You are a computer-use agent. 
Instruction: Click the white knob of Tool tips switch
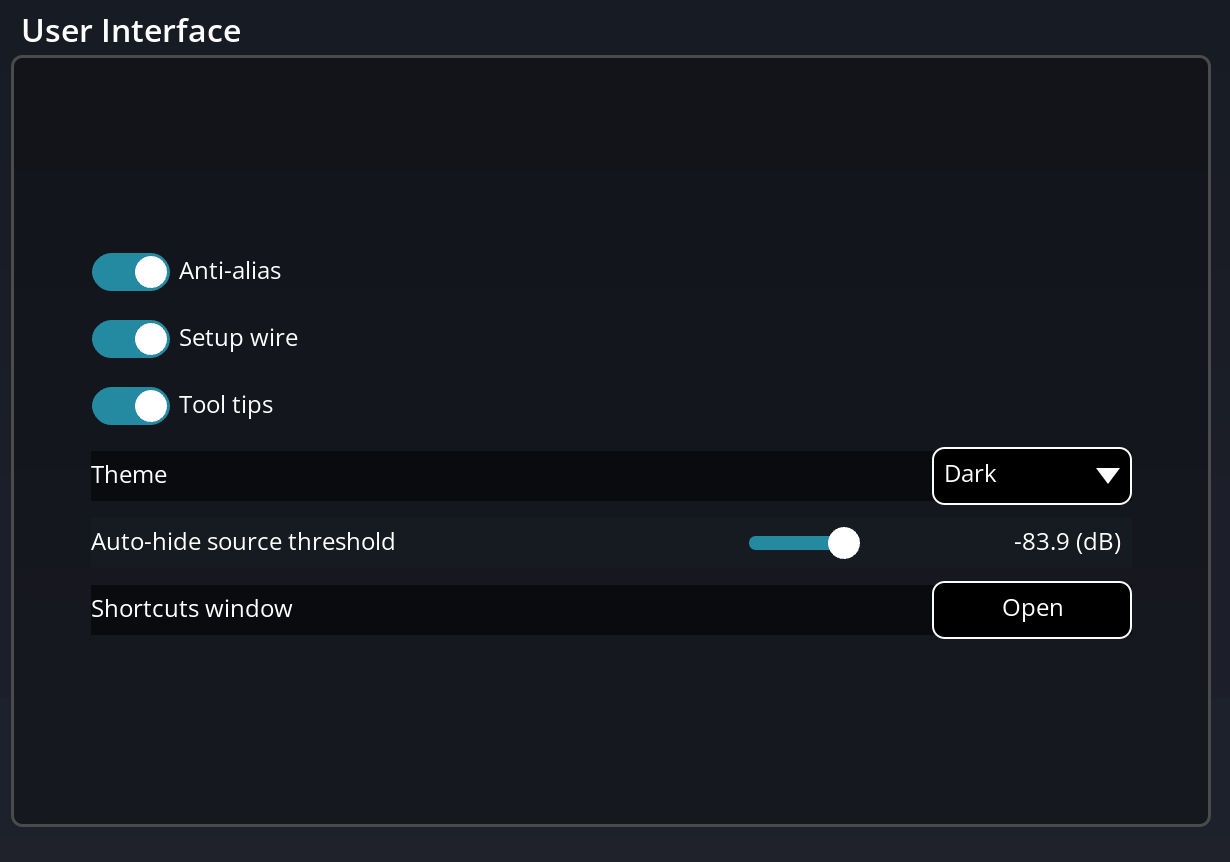[x=151, y=406]
